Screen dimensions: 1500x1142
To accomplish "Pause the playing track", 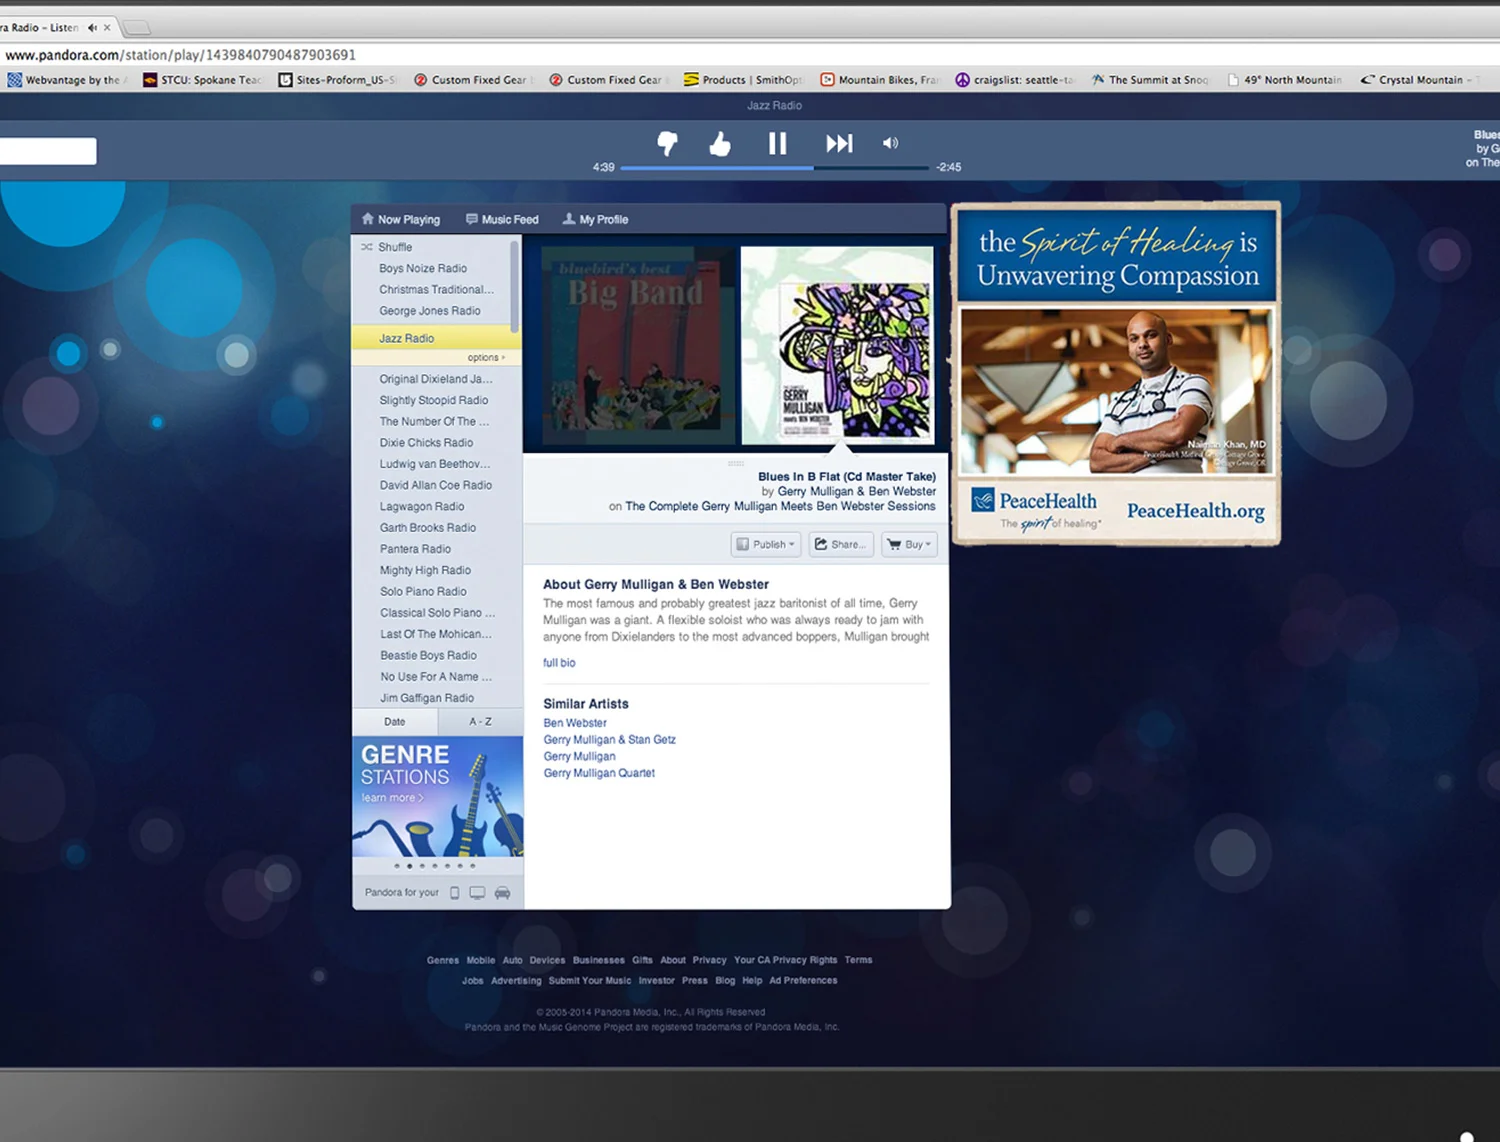I will click(x=777, y=144).
